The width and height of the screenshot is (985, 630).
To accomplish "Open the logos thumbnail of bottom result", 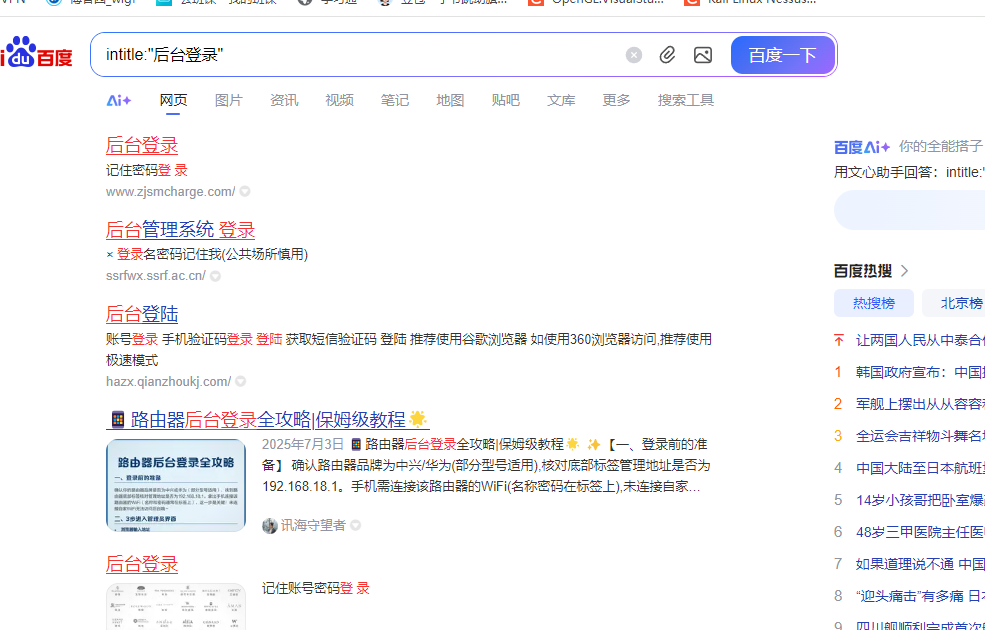I will pyautogui.click(x=176, y=607).
